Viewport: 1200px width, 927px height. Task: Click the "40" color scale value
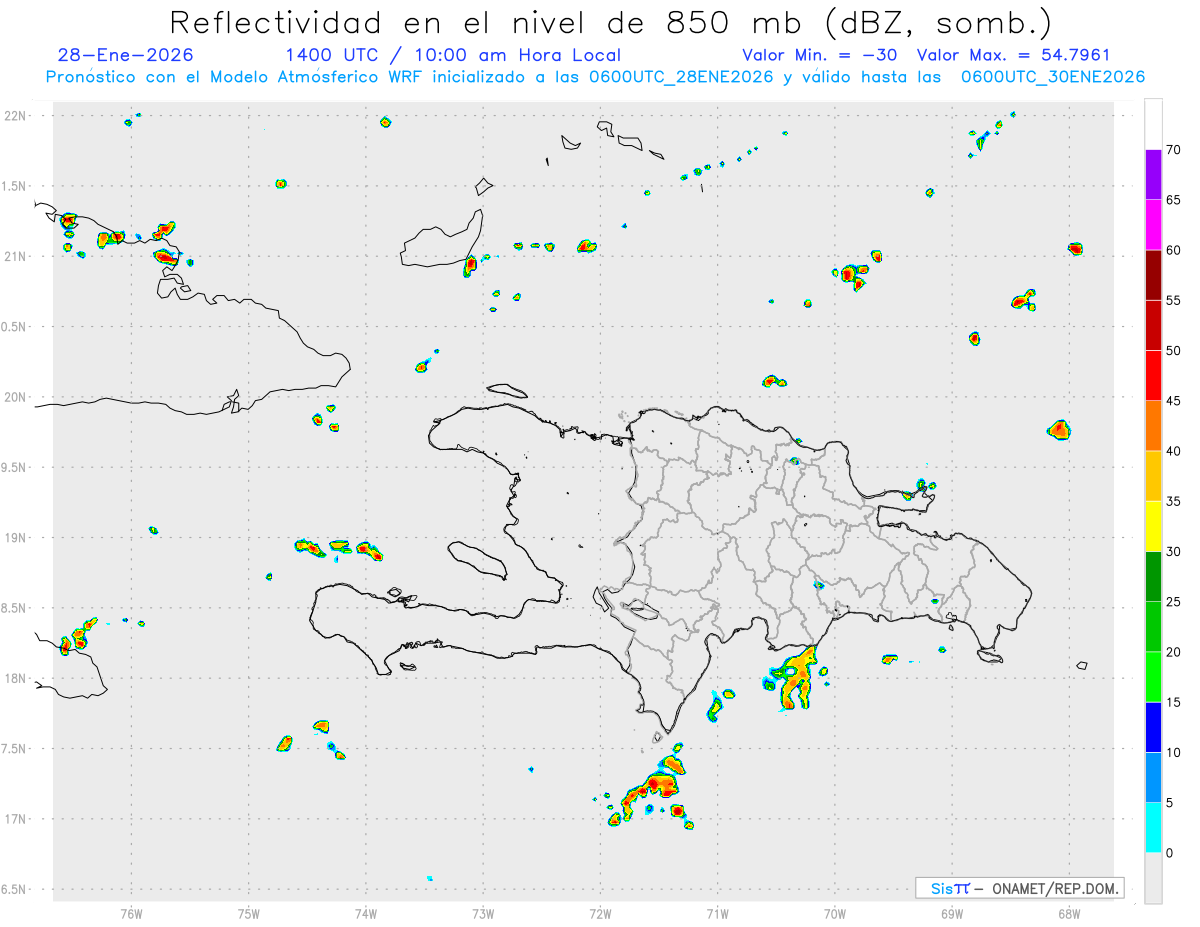click(1174, 451)
